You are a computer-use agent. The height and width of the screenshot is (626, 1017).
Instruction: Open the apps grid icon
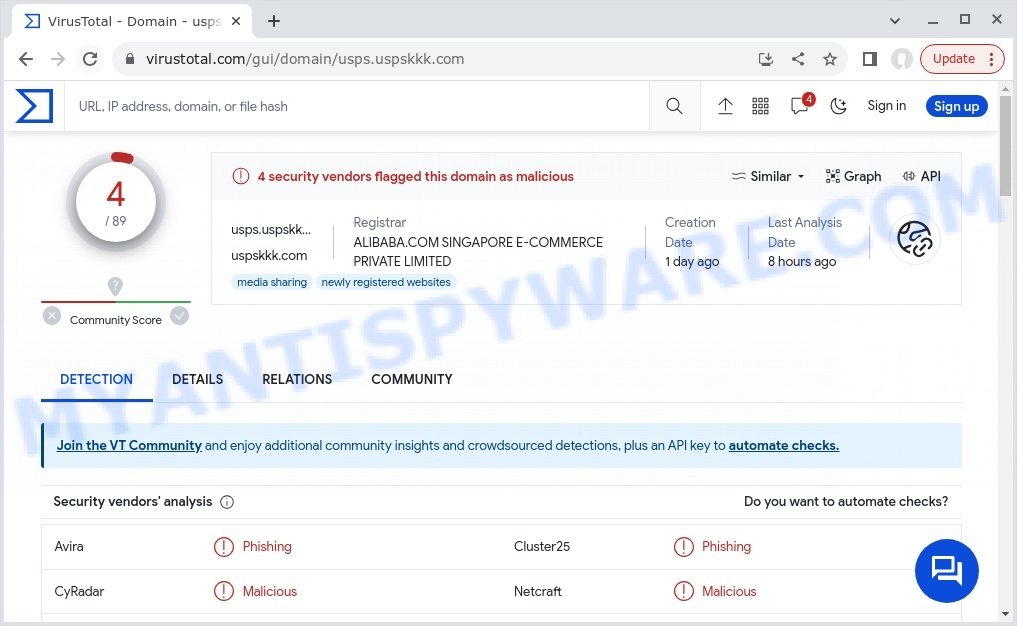760,106
